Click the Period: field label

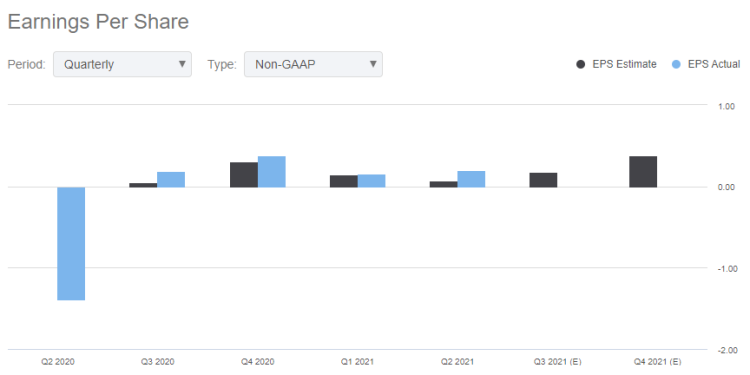point(26,65)
